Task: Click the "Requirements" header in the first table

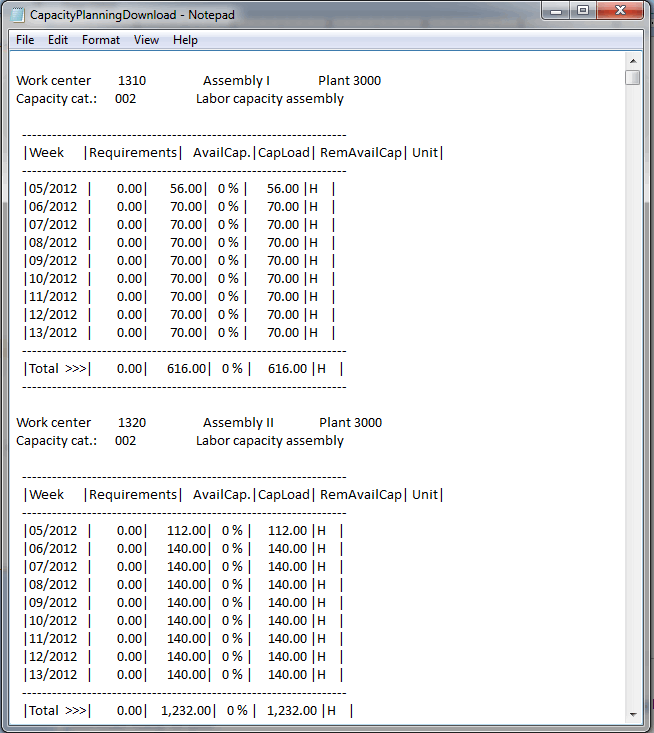Action: [x=132, y=153]
